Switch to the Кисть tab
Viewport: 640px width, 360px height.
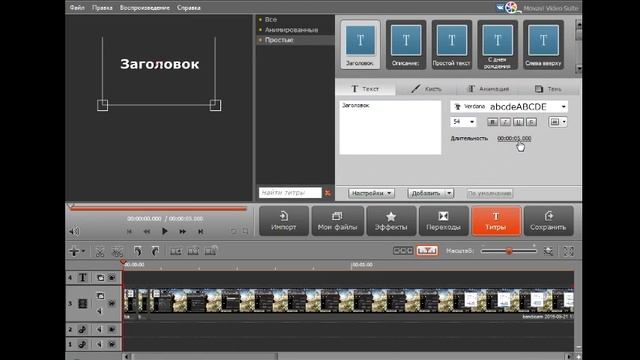[426, 89]
